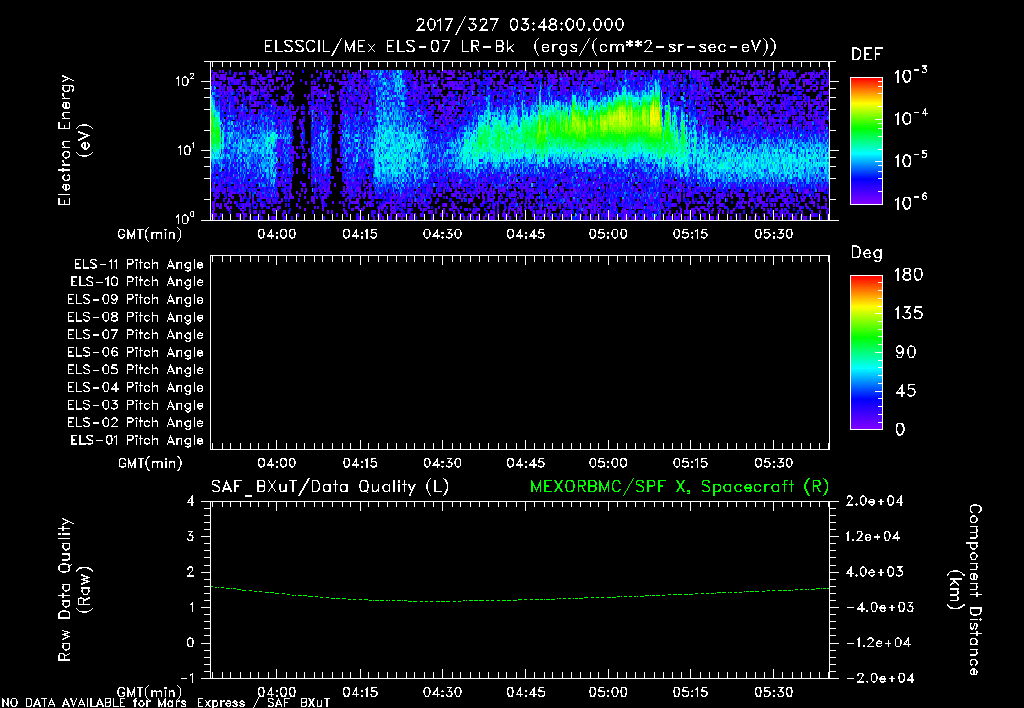Select the ELS-04 Pitch Angle row label

pyautogui.click(x=136, y=387)
